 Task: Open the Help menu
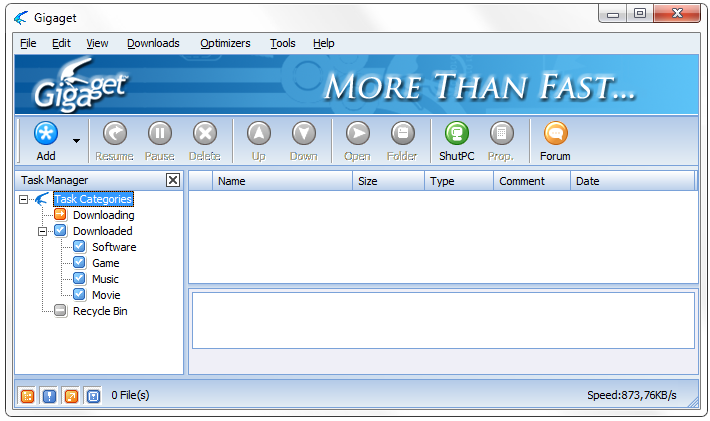(323, 43)
